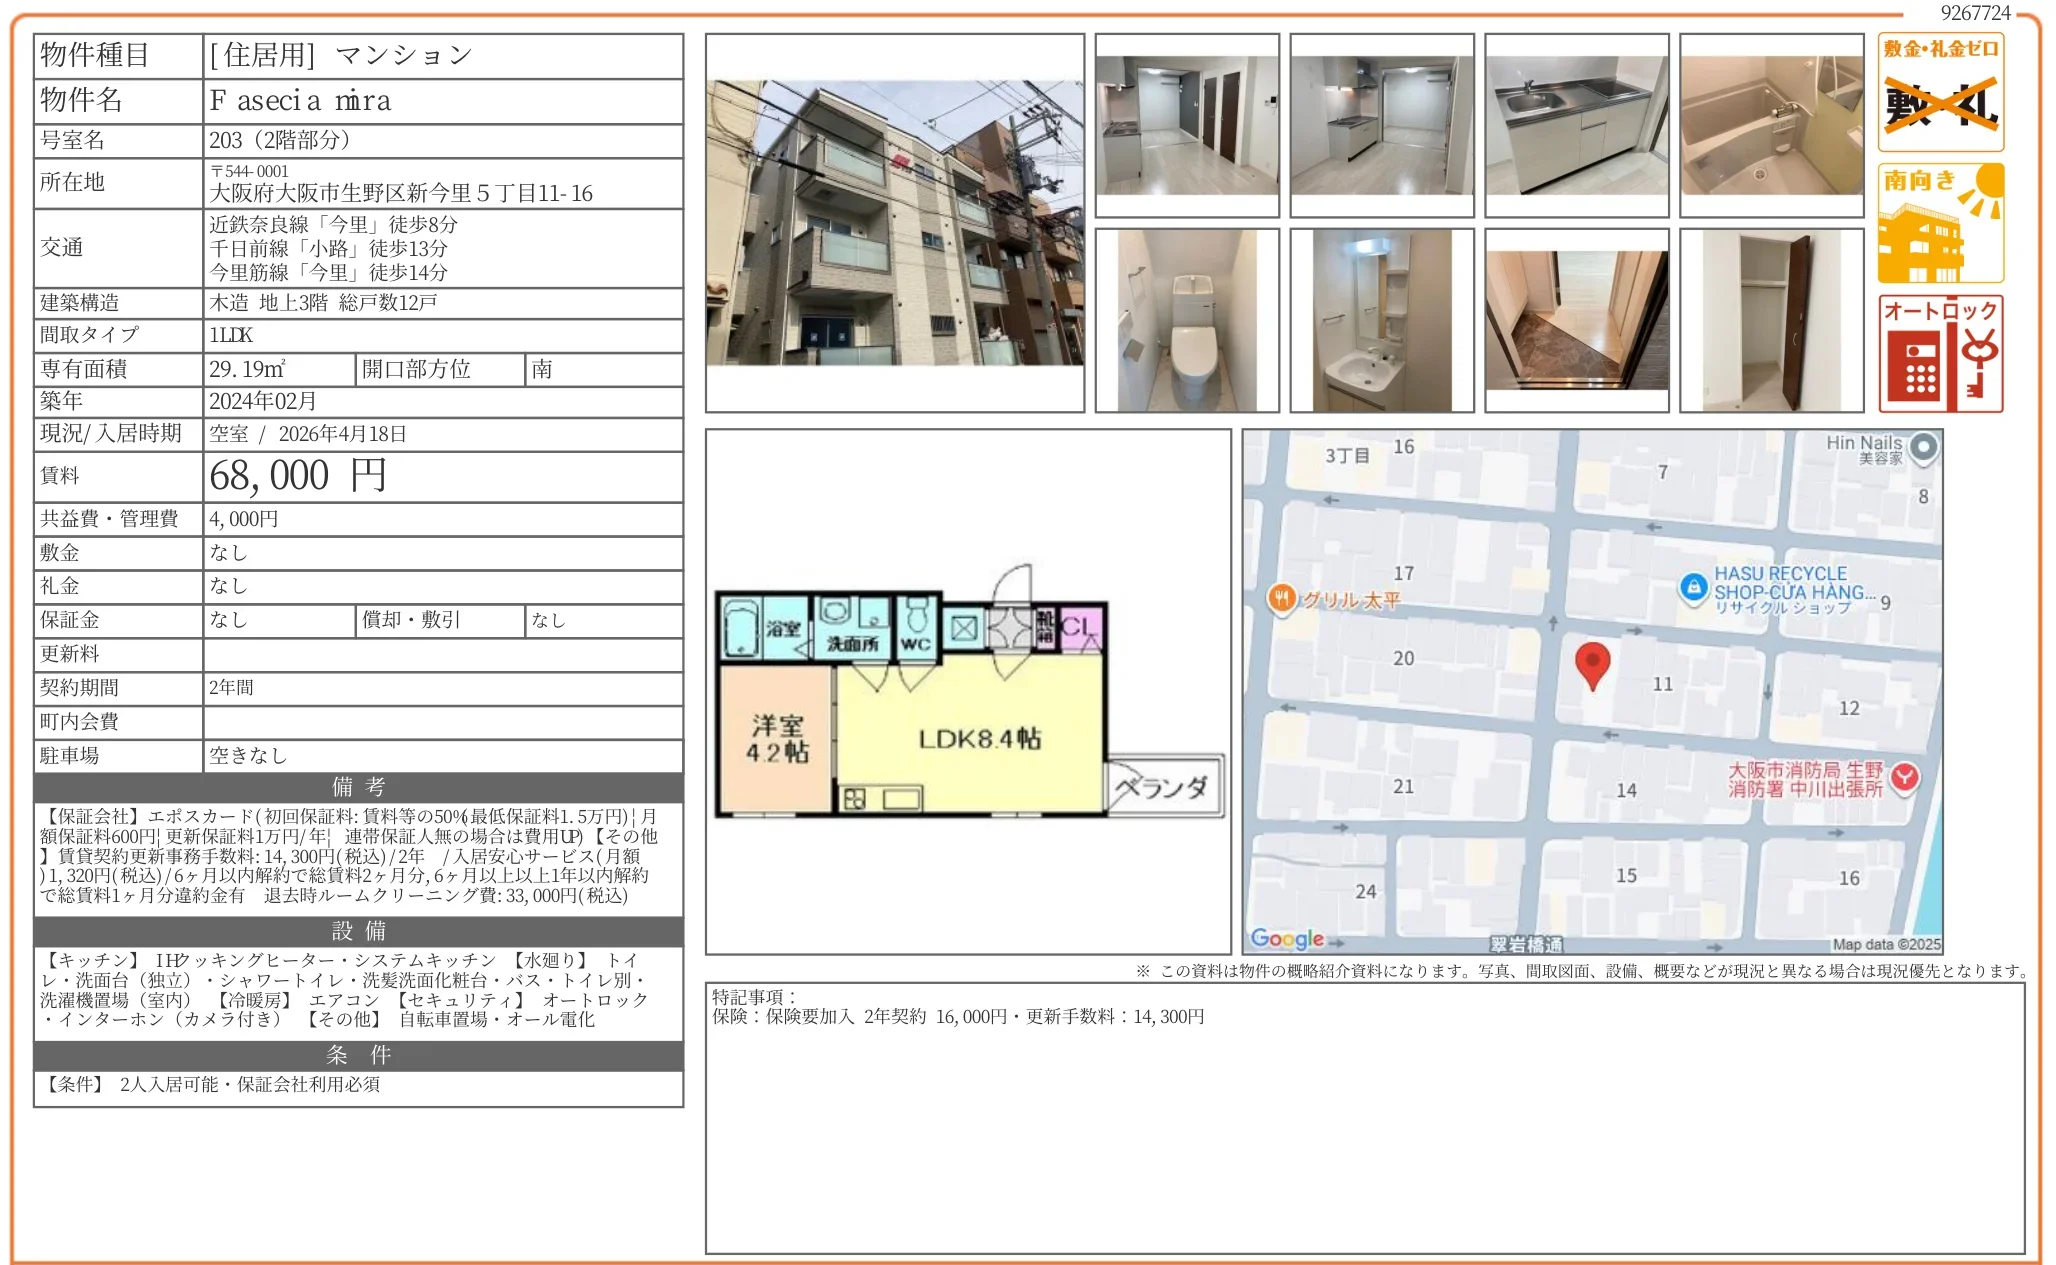Click the 68,000 円 rent value

297,476
